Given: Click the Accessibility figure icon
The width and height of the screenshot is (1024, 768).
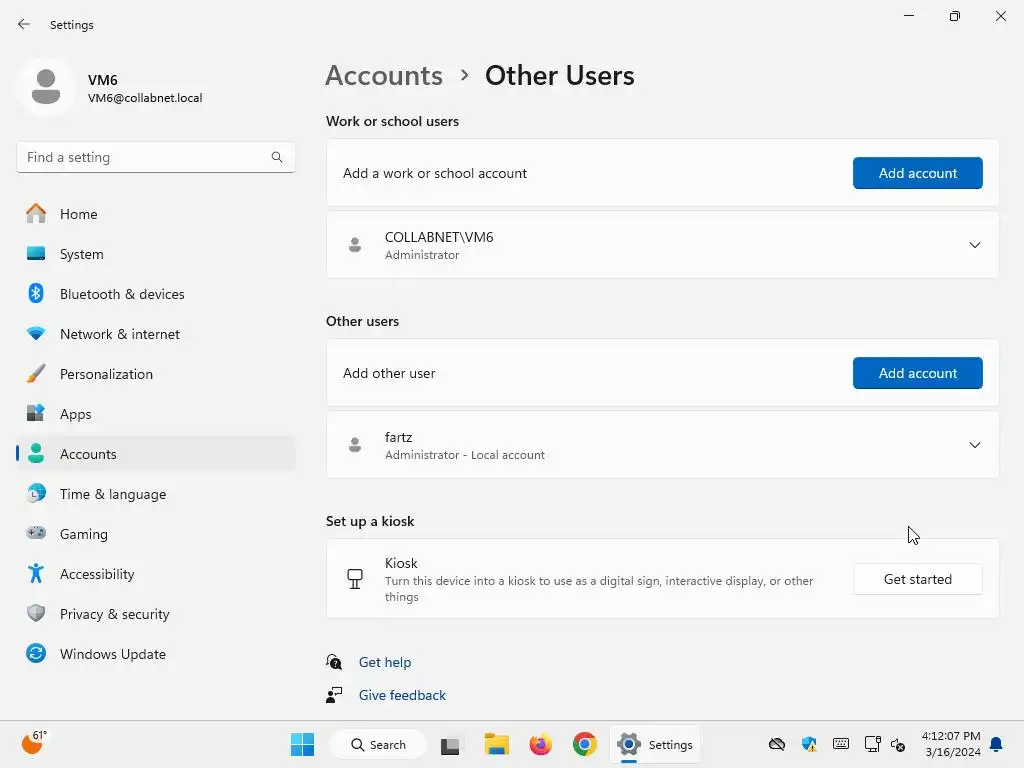Looking at the screenshot, I should [x=36, y=574].
